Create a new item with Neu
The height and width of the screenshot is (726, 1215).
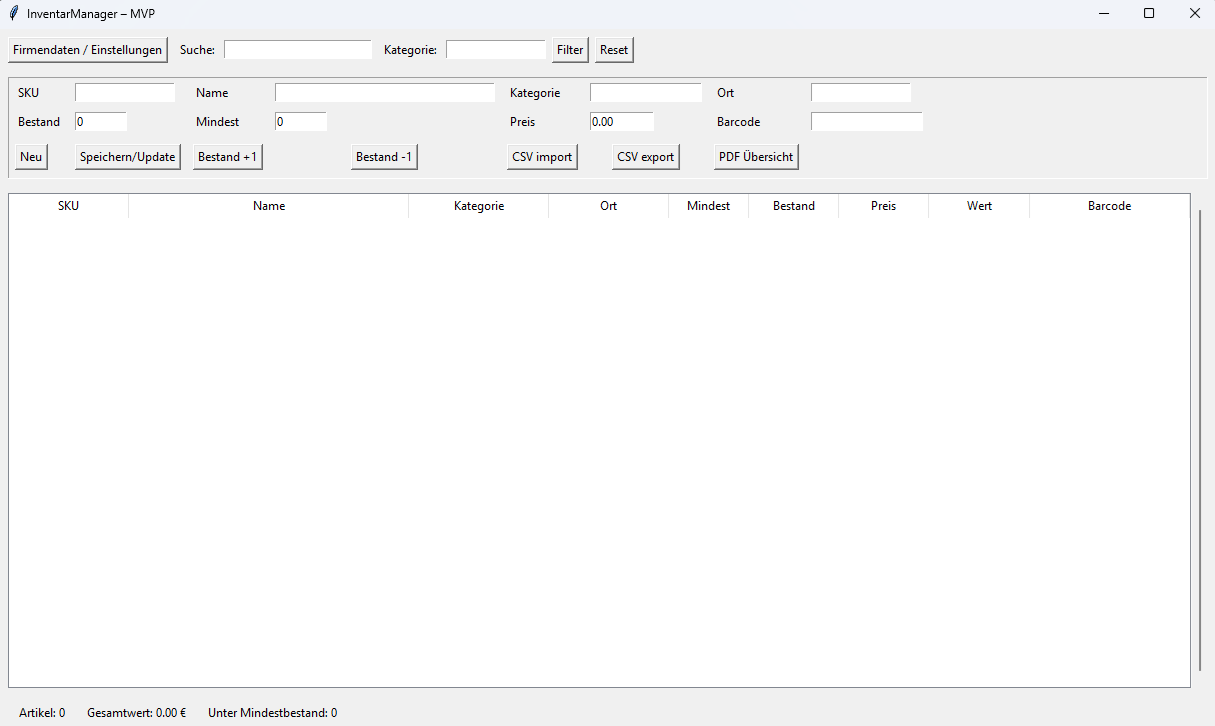pyautogui.click(x=31, y=157)
